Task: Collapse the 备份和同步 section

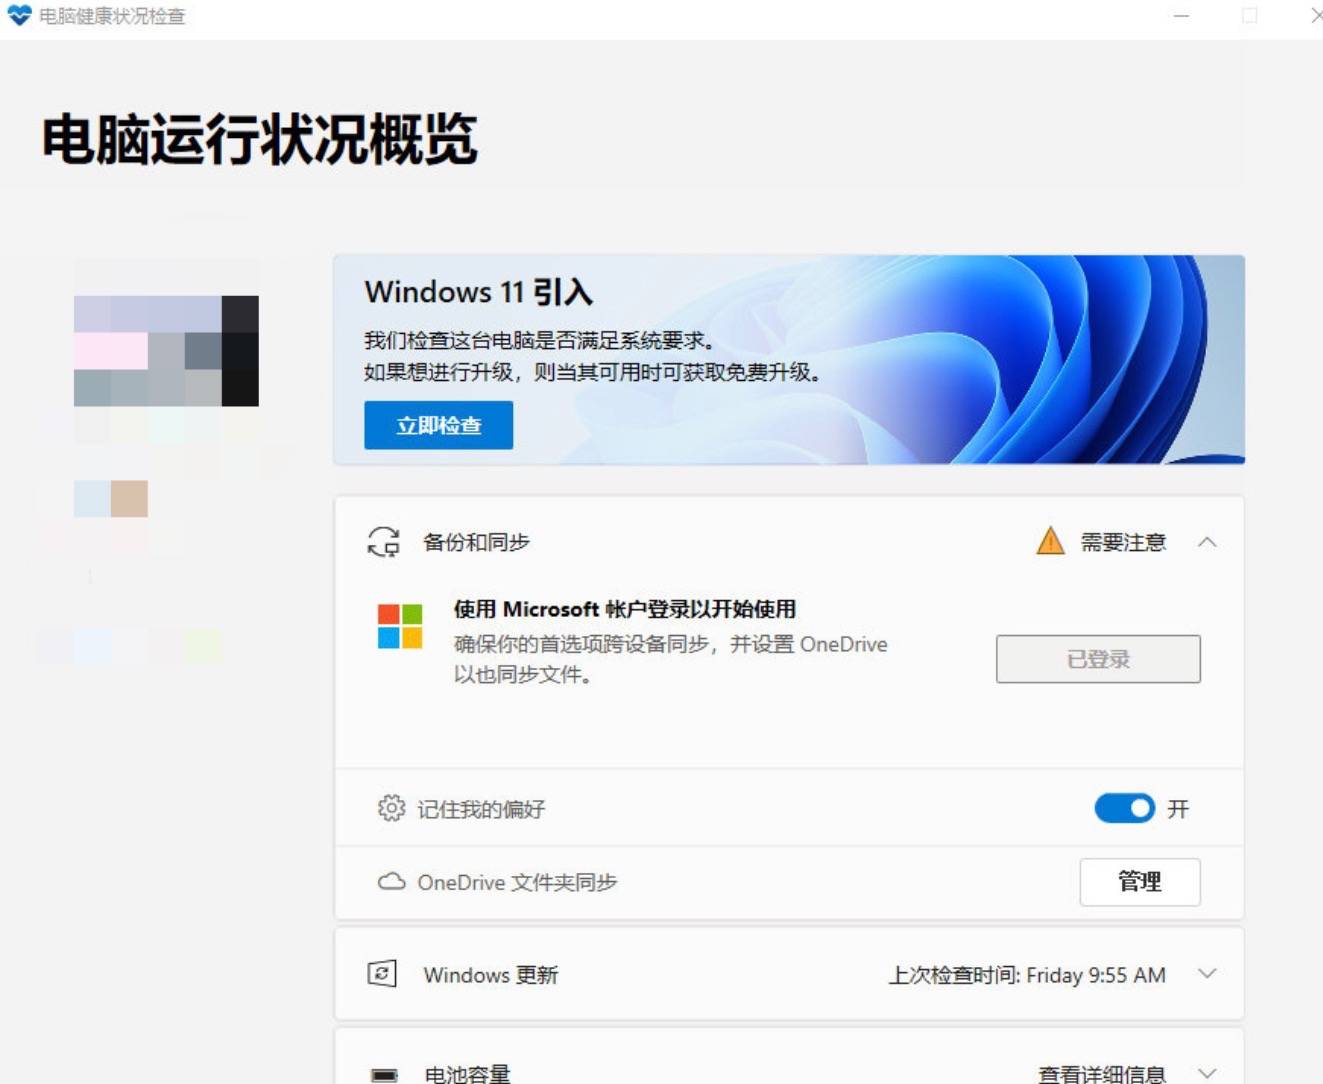Action: click(x=1209, y=541)
